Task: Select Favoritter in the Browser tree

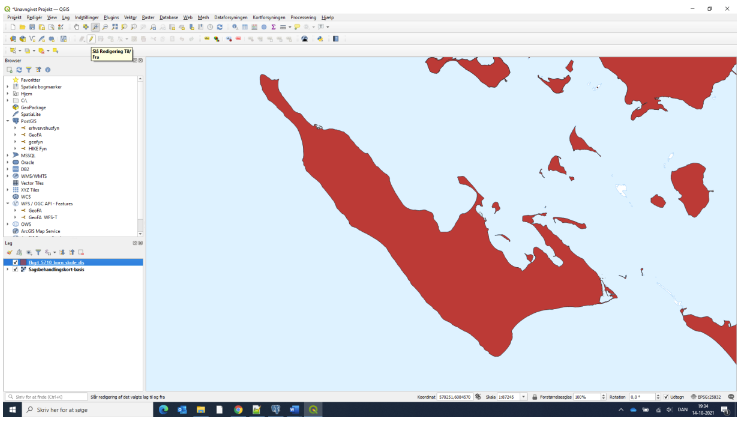Action: click(31, 80)
